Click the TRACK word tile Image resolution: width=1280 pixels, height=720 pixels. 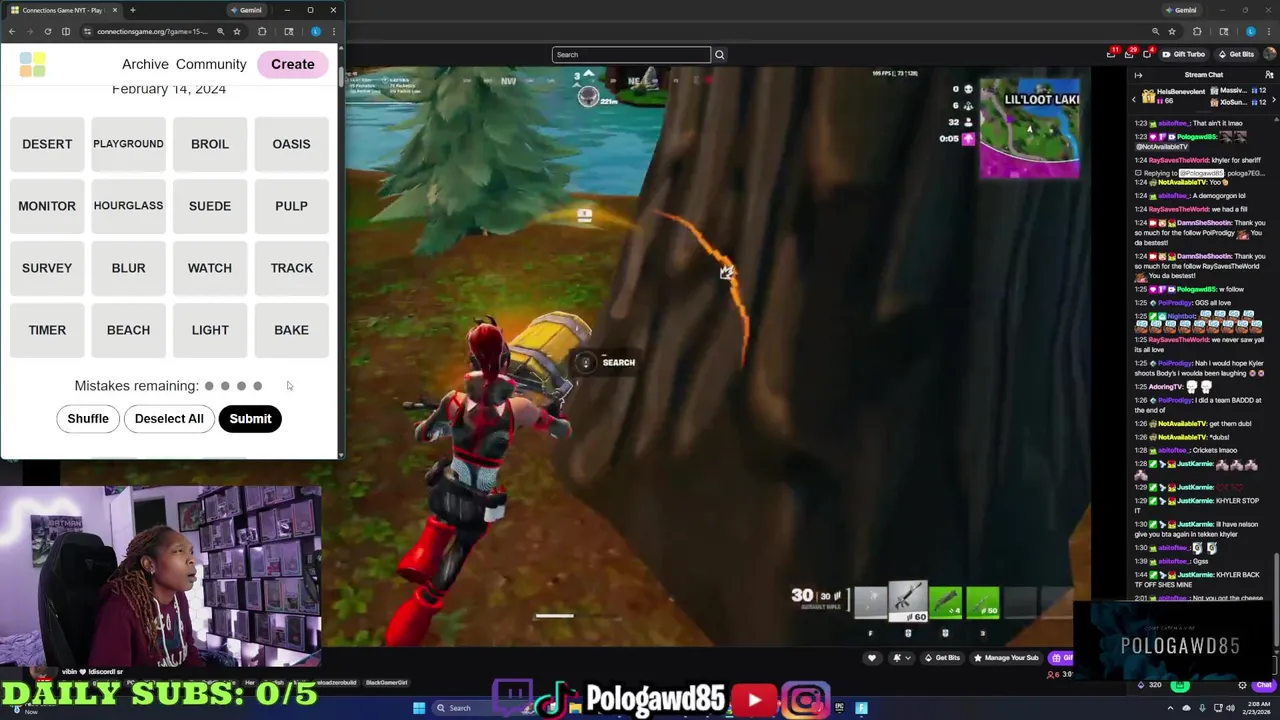click(x=291, y=268)
